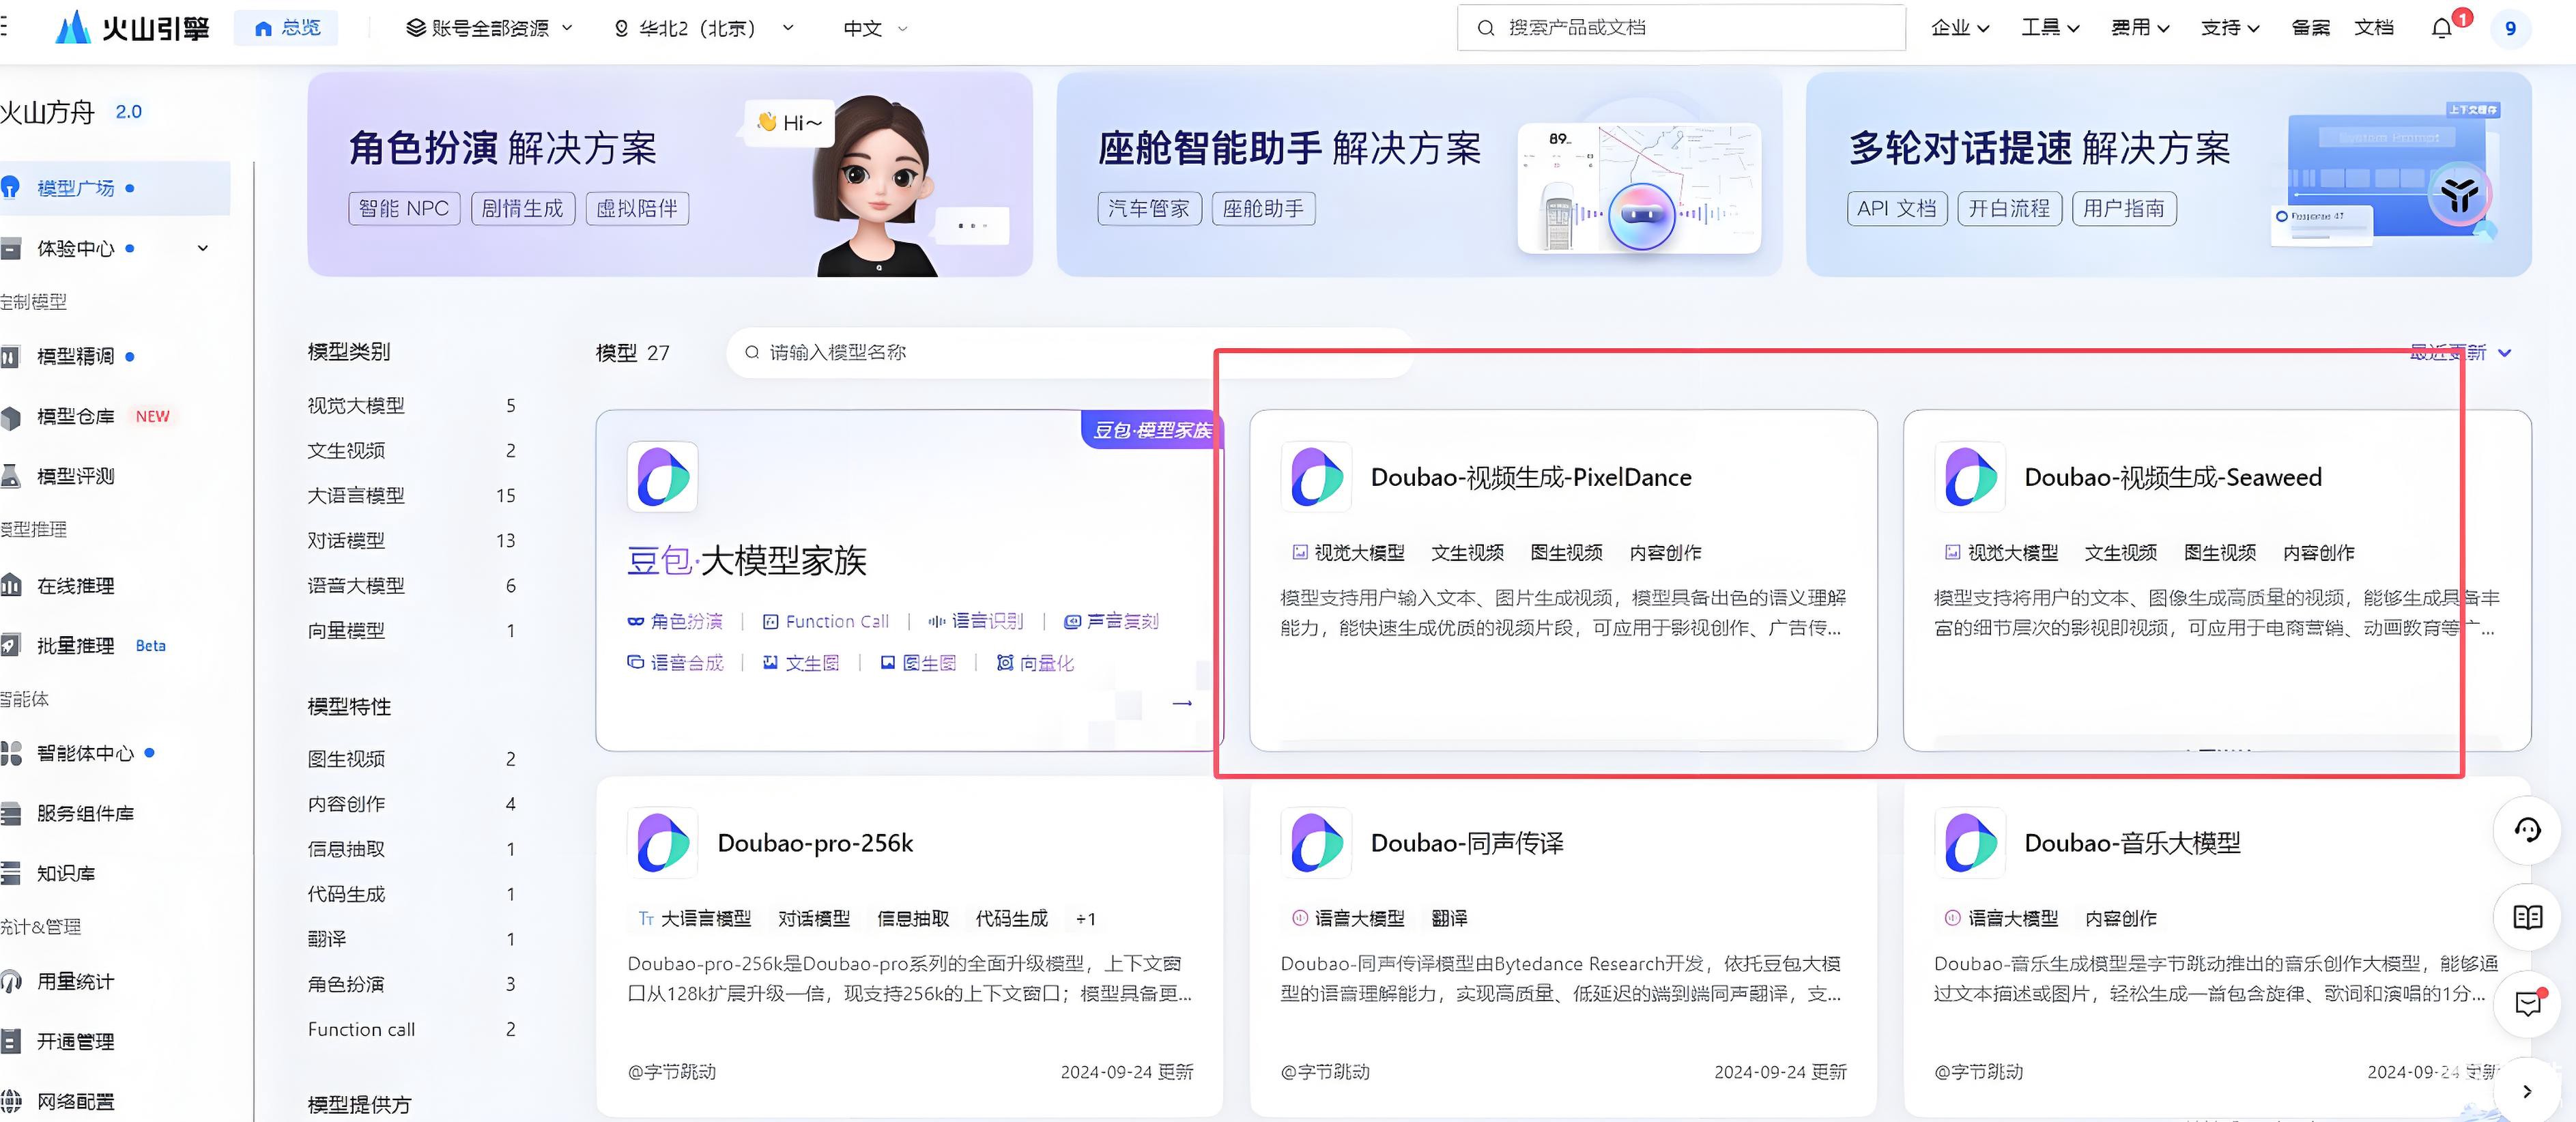Open the user avatar menu
2576x1122 pixels.
(x=2509, y=28)
